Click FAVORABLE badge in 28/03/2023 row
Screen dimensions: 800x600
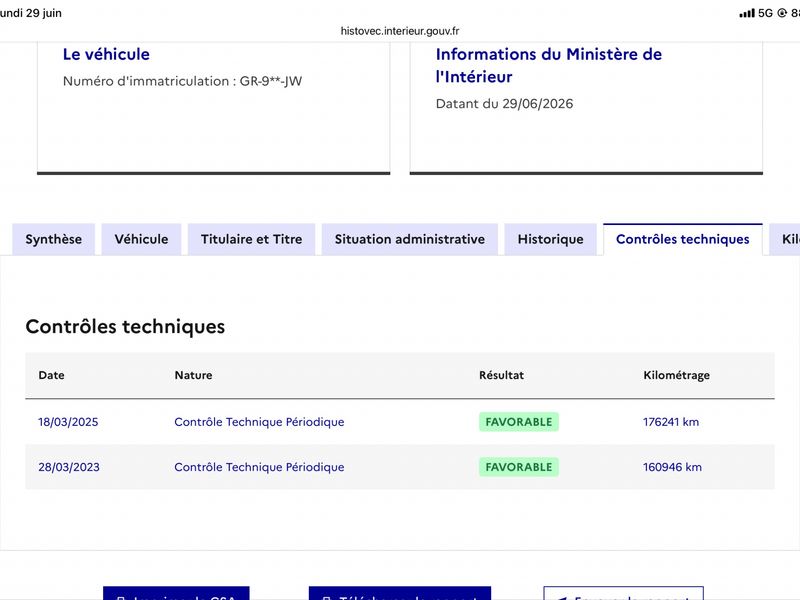click(x=519, y=467)
